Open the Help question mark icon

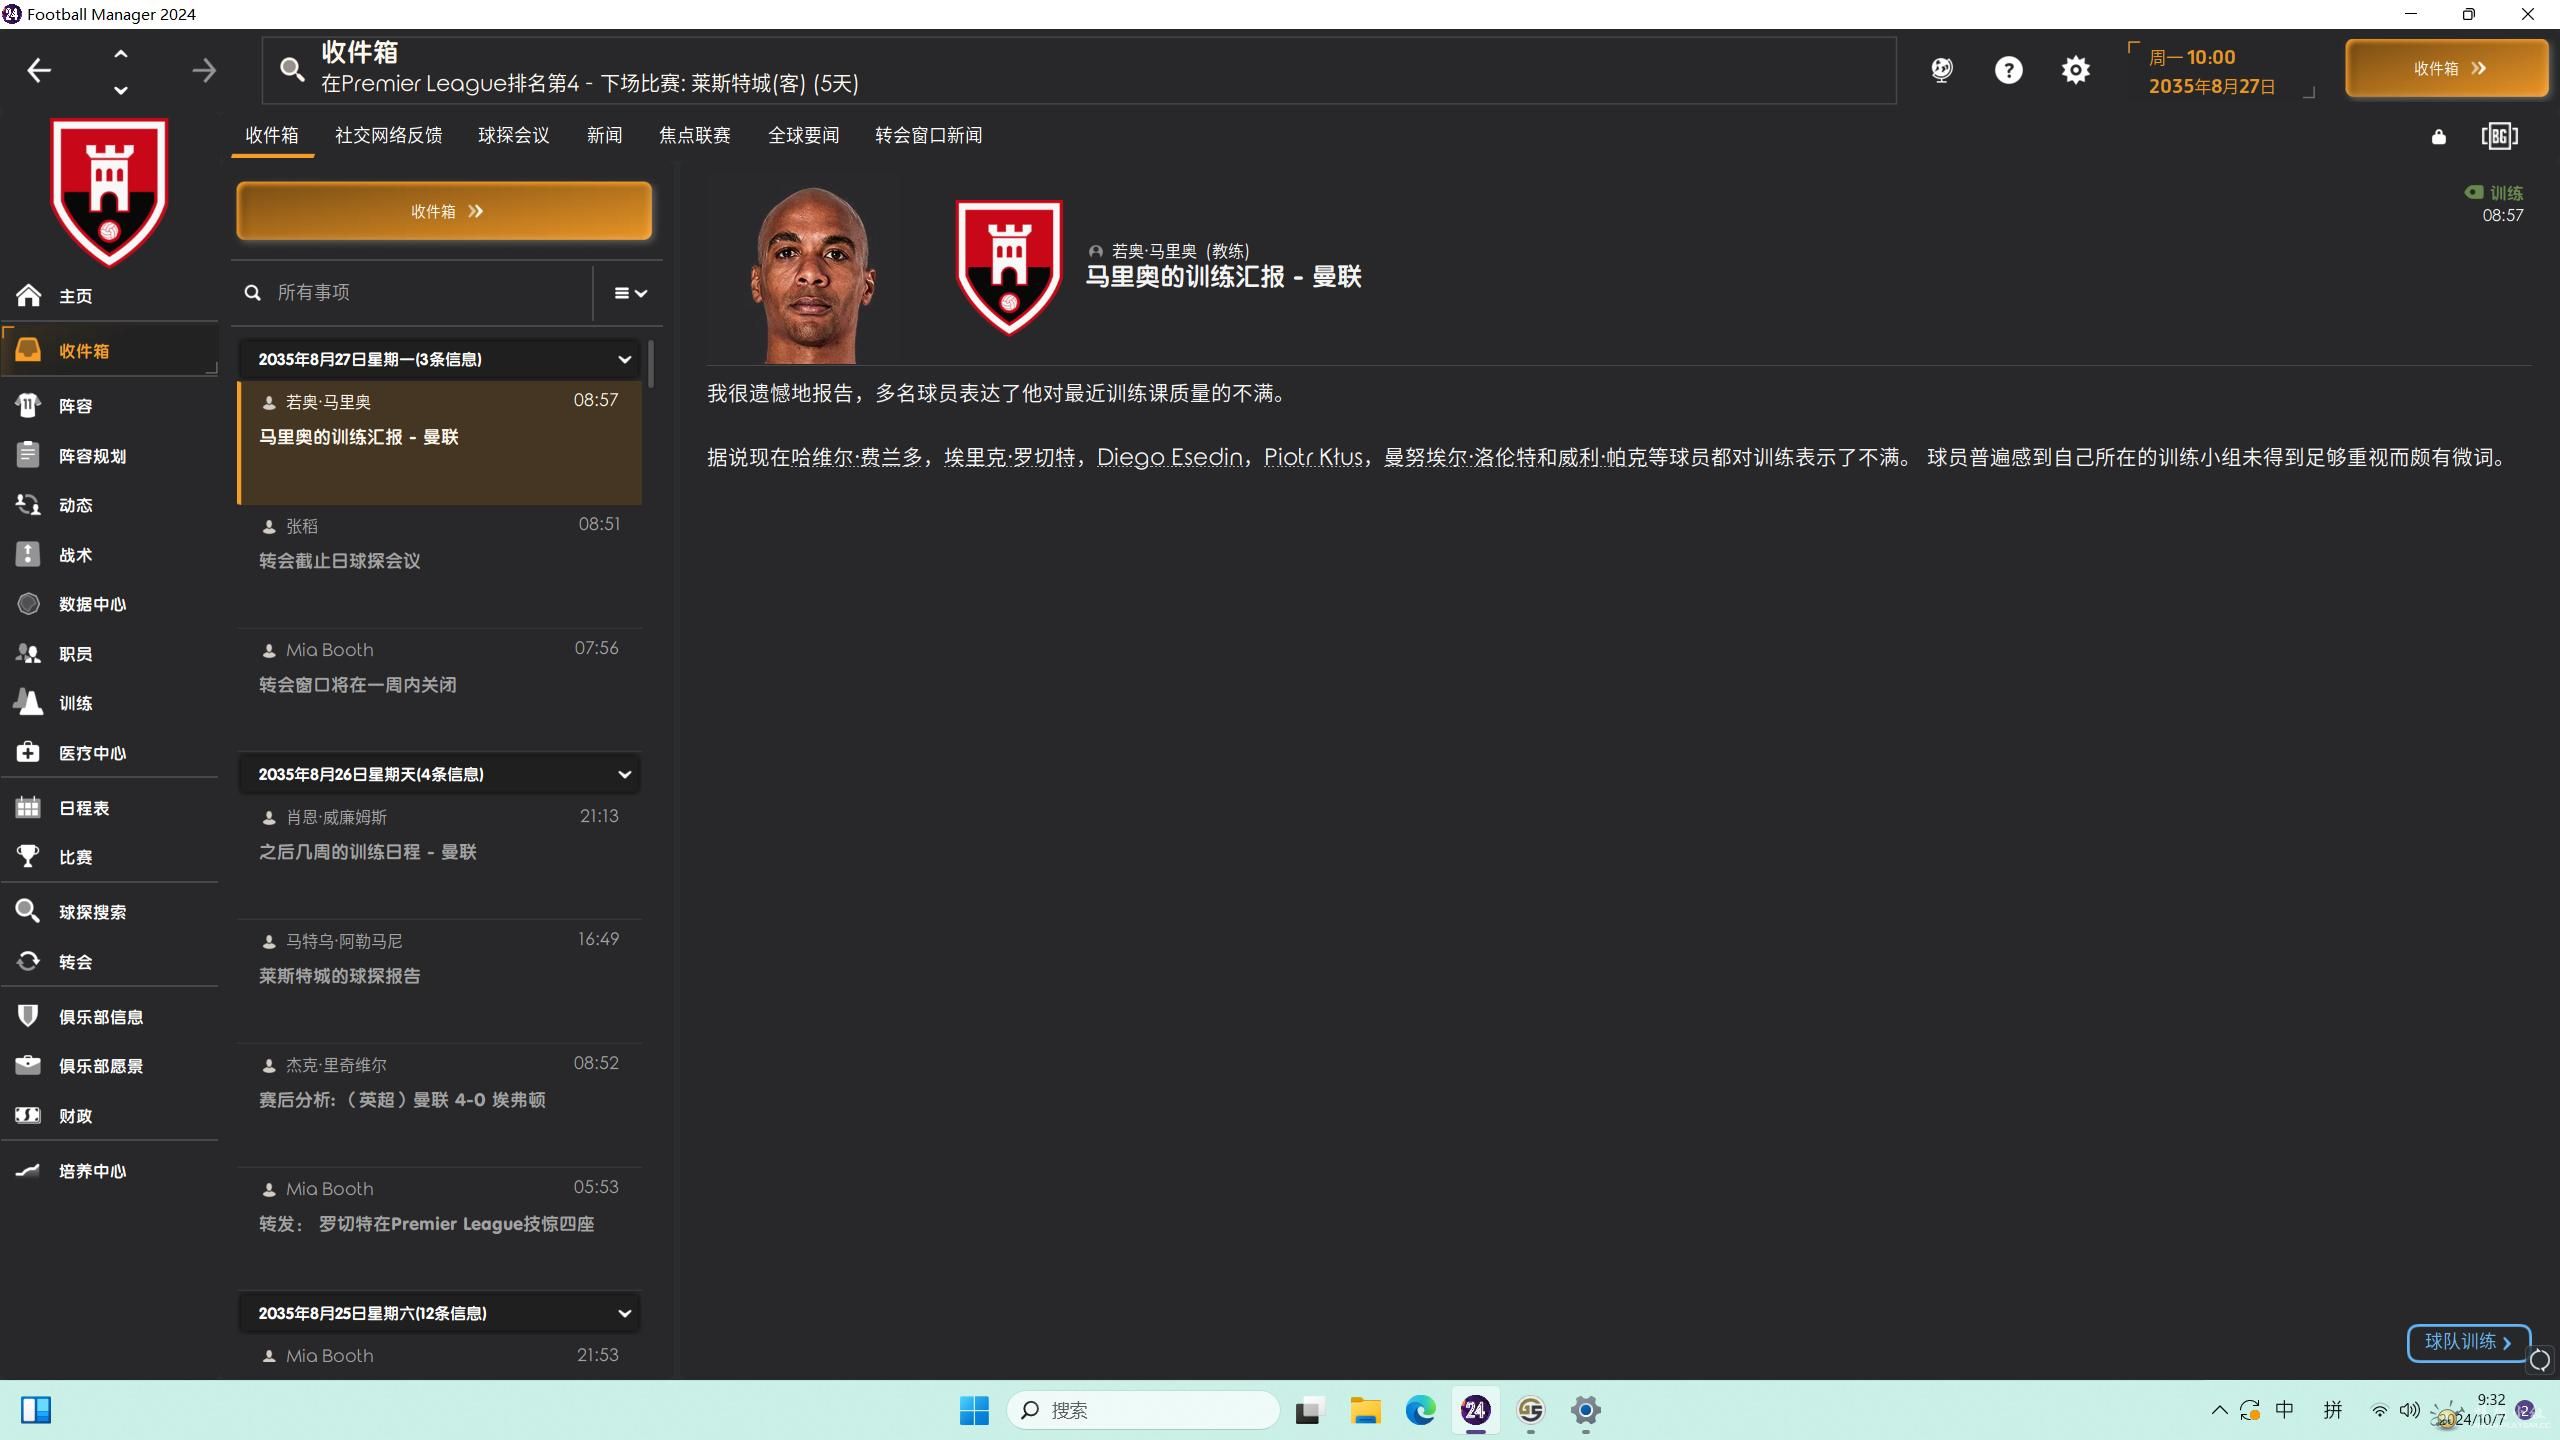point(2008,70)
